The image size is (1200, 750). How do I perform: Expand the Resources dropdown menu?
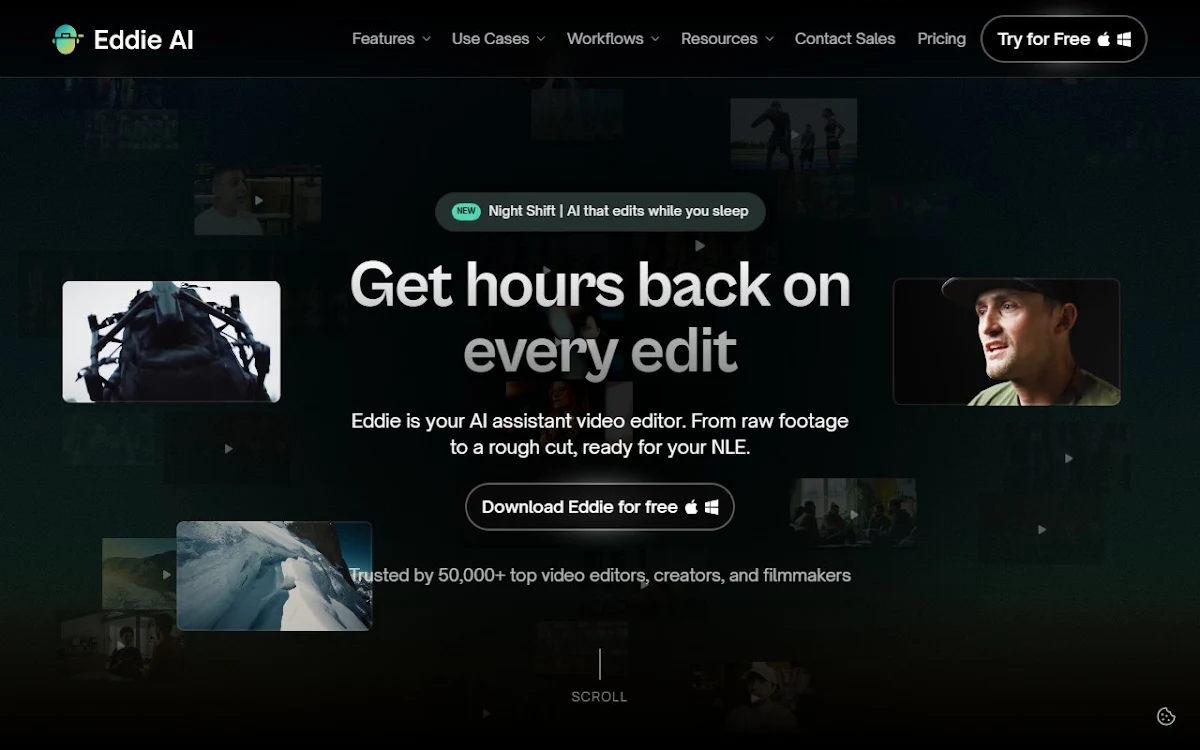click(727, 39)
